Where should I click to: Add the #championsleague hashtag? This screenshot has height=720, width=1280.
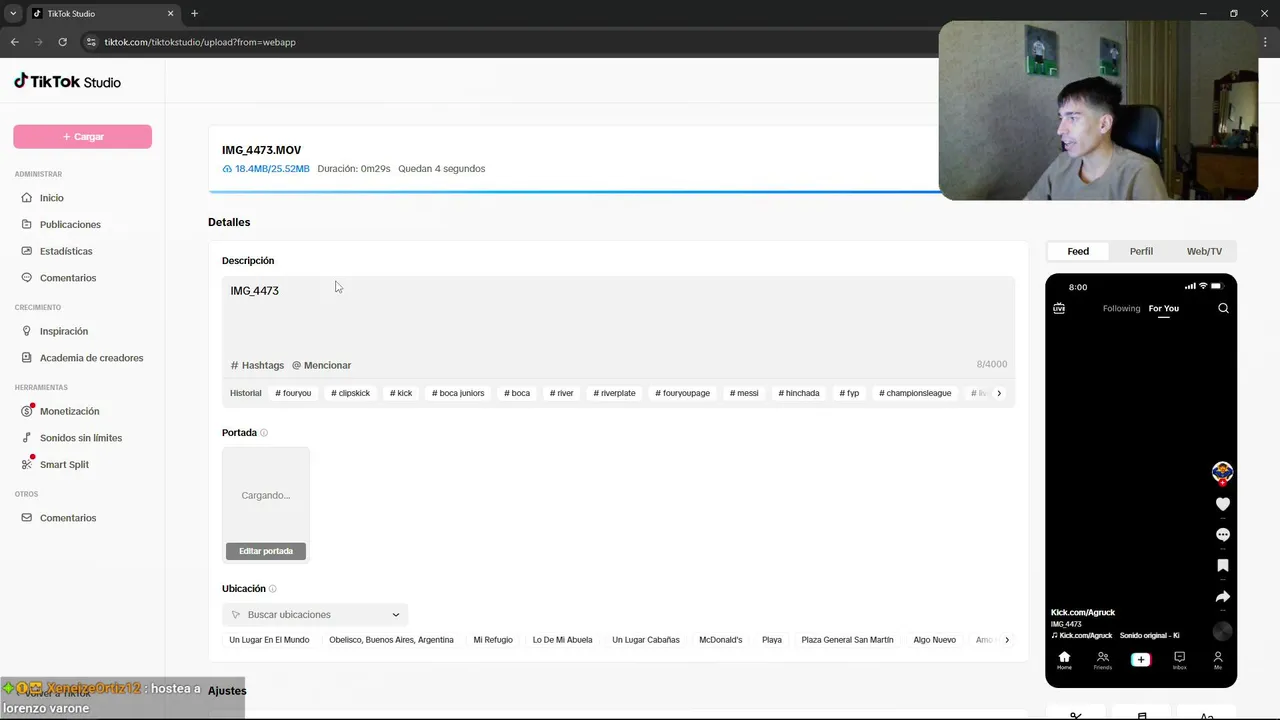coord(915,393)
